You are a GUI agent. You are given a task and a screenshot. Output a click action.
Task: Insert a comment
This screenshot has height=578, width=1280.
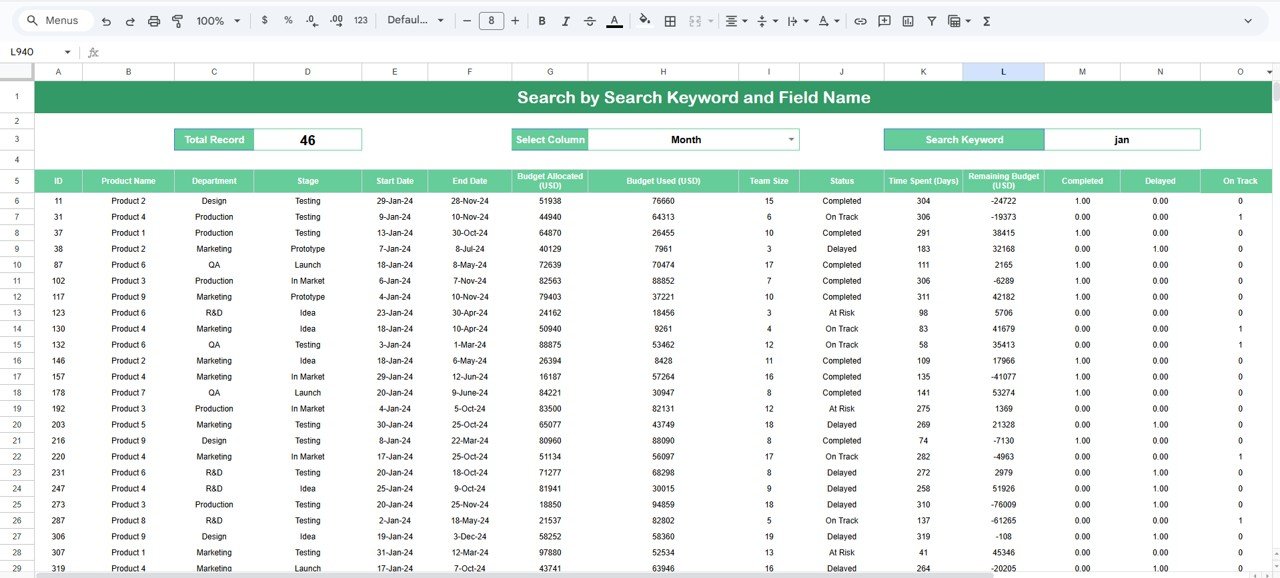coord(884,20)
